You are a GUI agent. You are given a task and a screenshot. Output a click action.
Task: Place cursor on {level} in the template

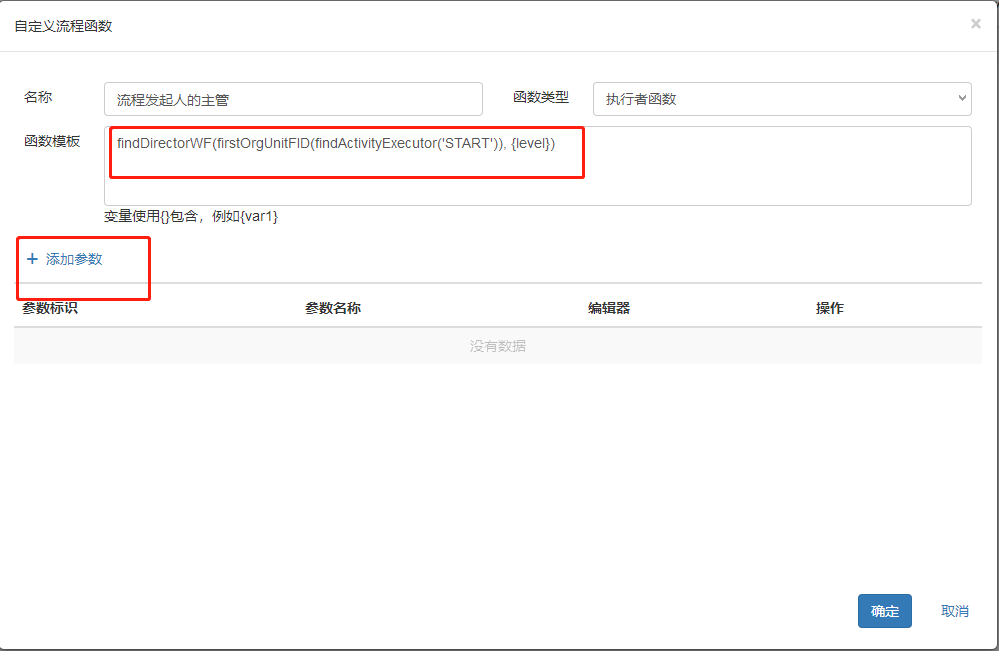pyautogui.click(x=532, y=143)
